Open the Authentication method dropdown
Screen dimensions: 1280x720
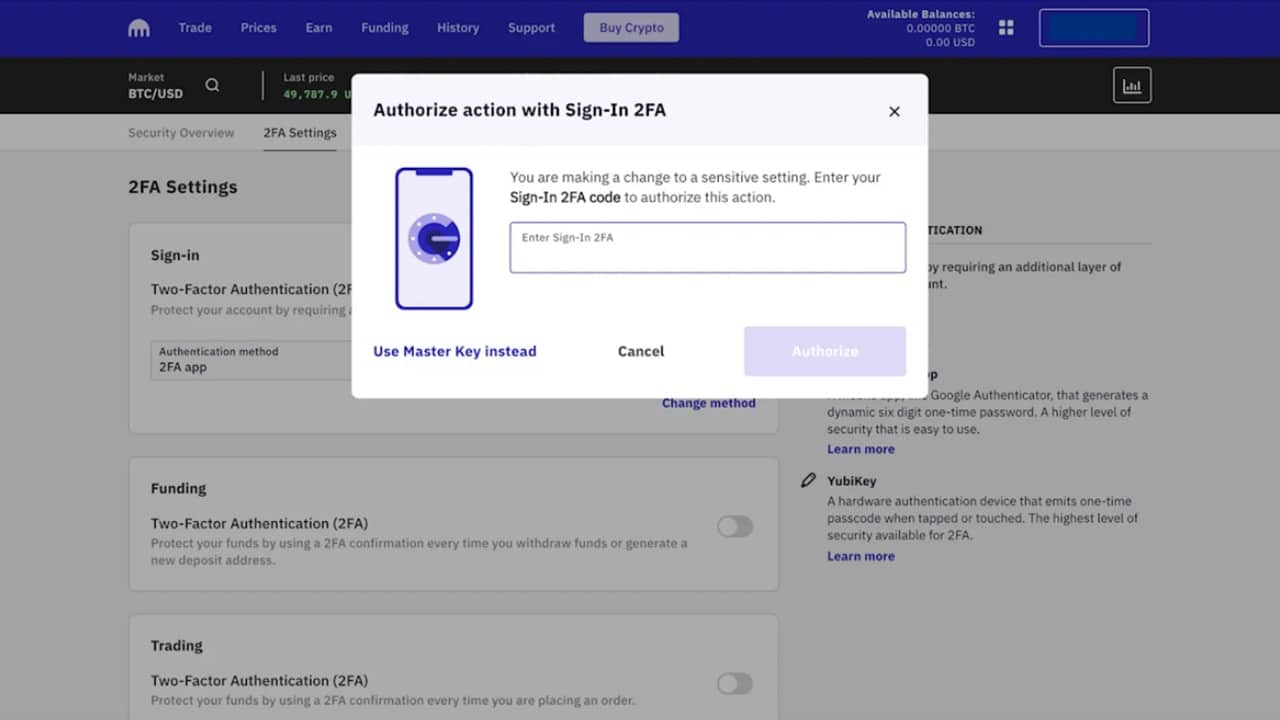tap(251, 360)
